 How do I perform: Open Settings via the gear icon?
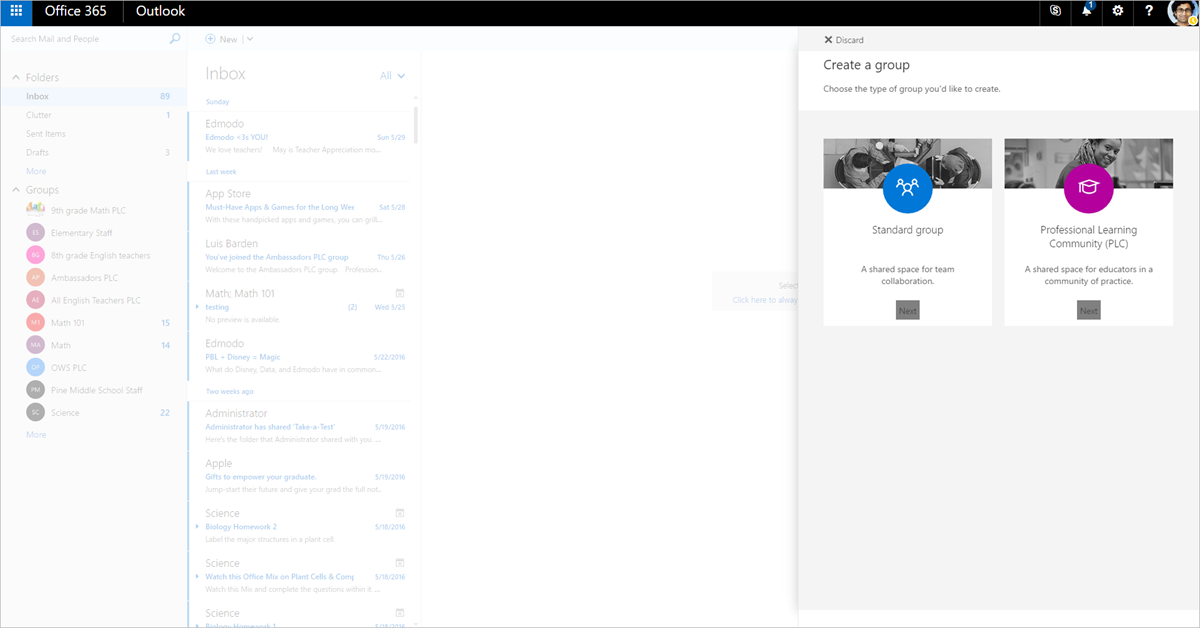(x=1117, y=12)
